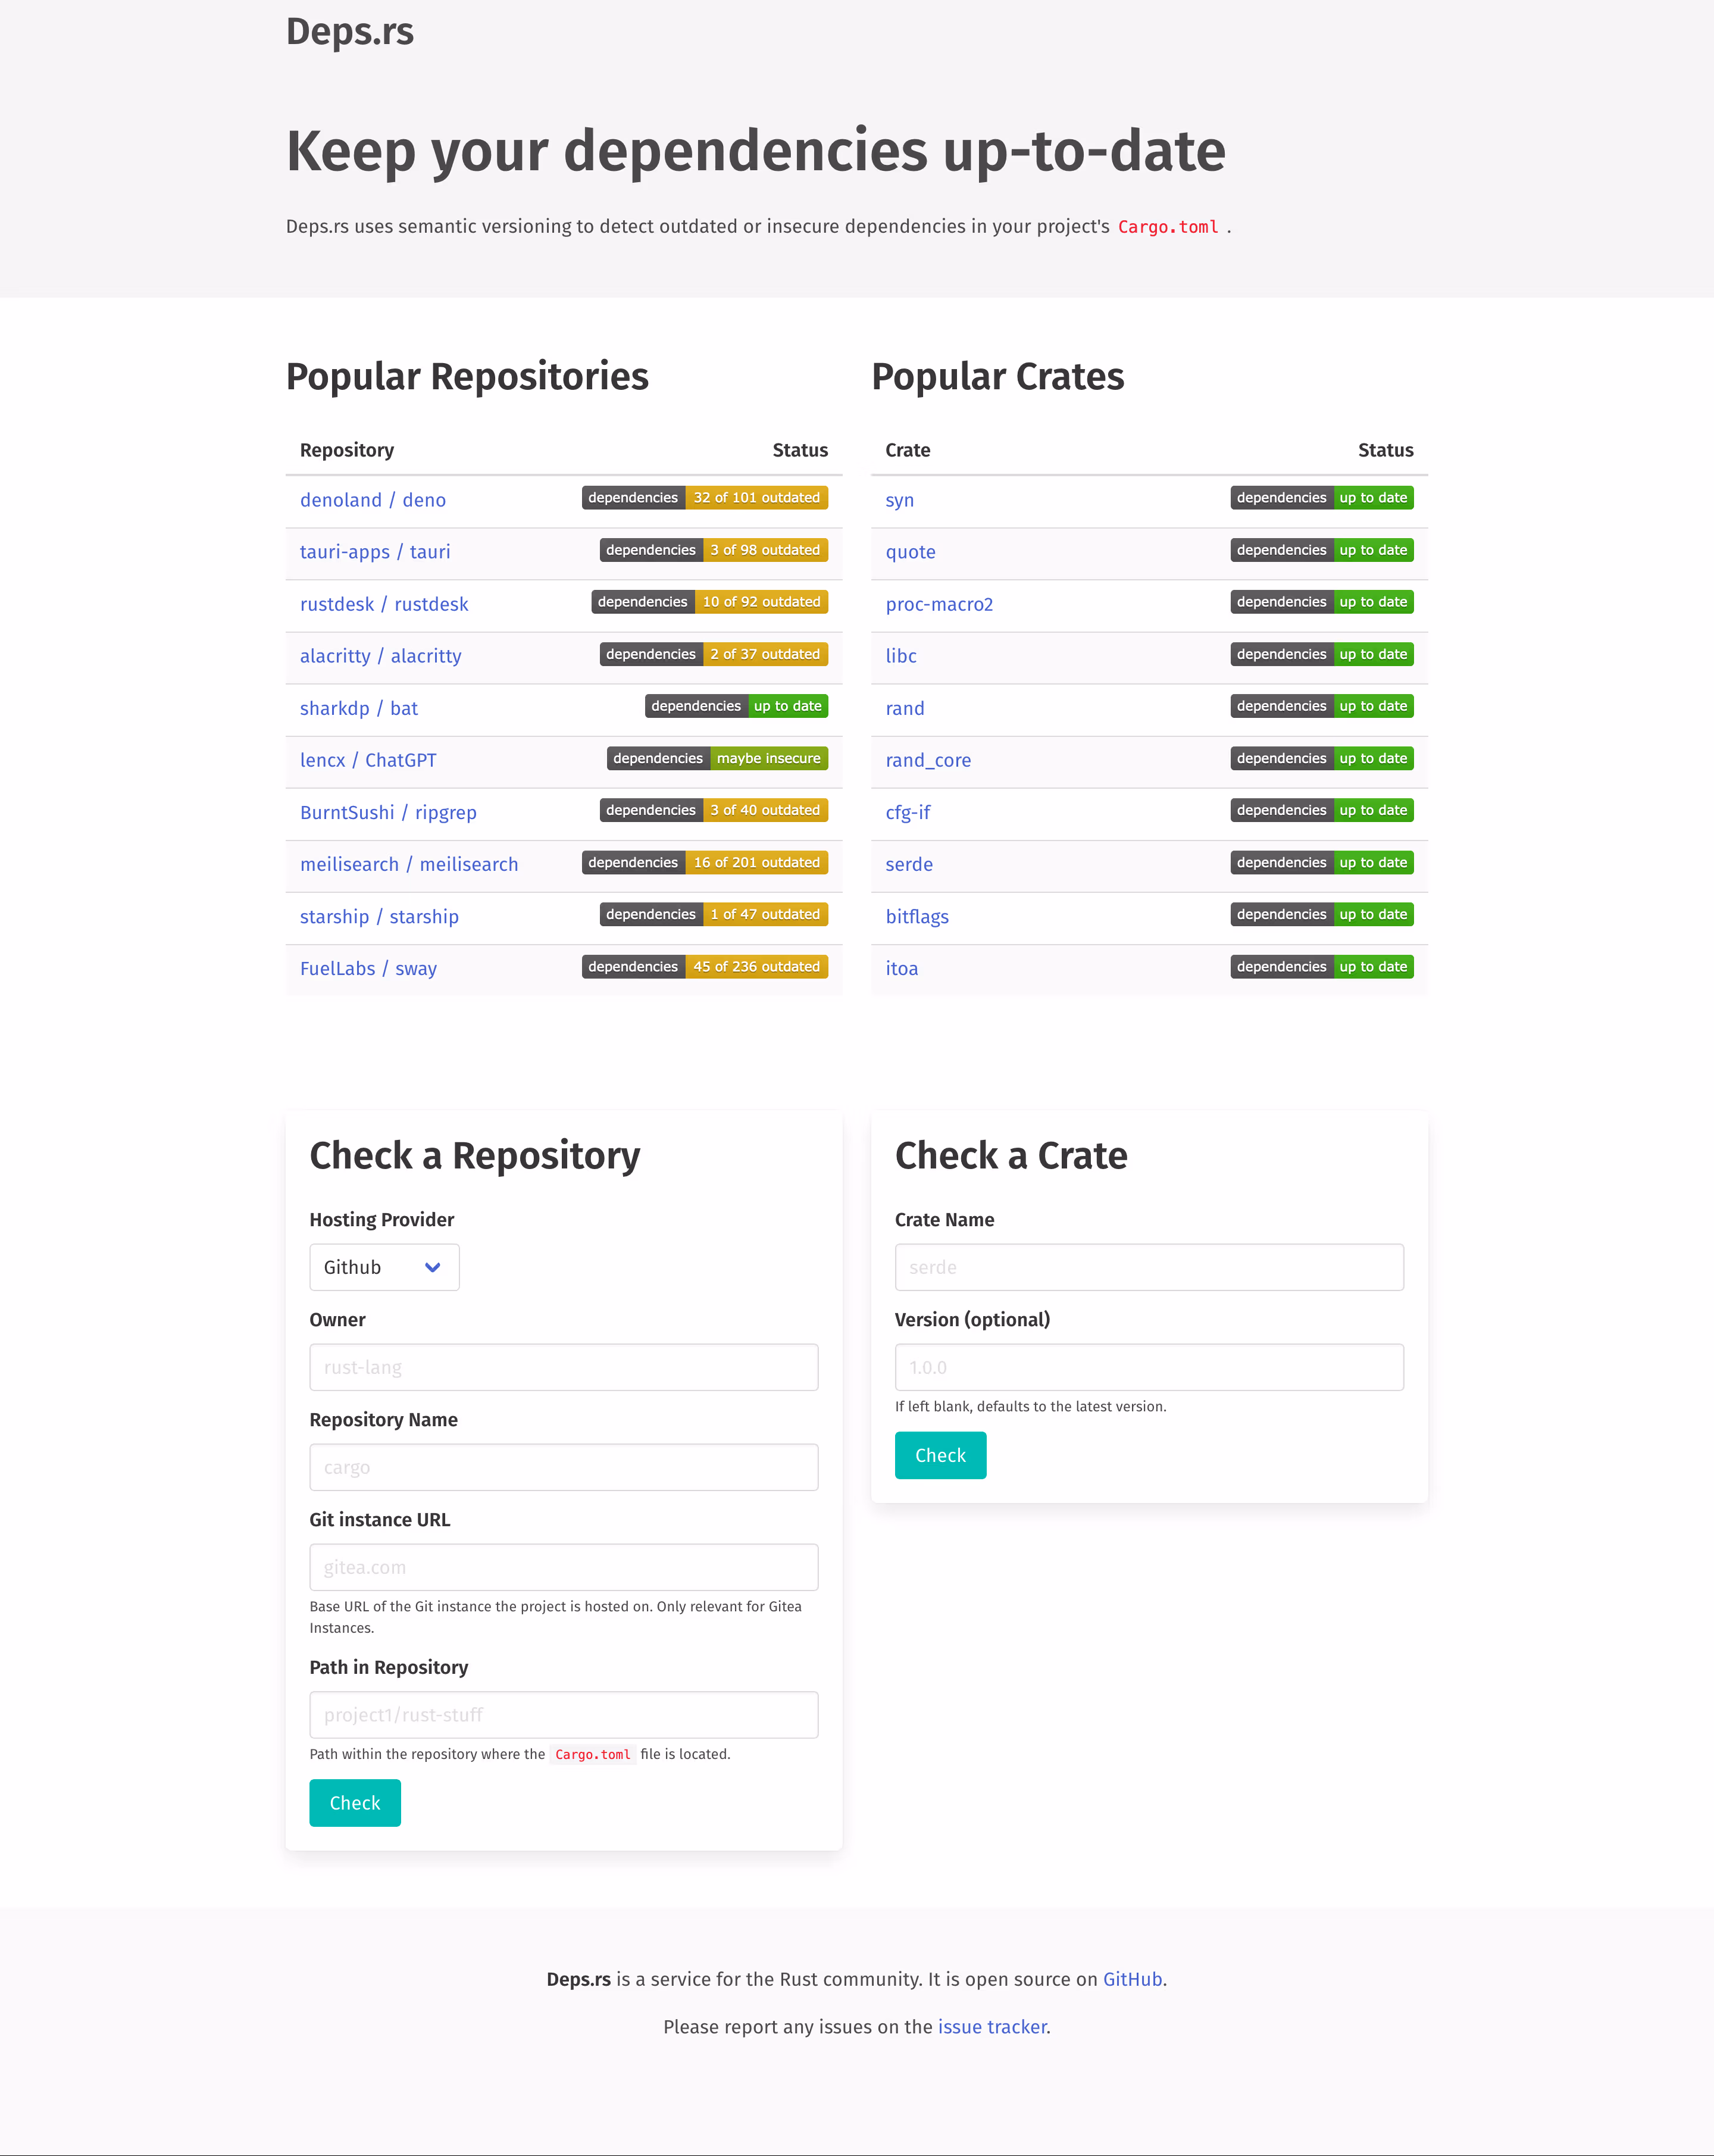This screenshot has width=1714, height=2156.
Task: Click the rand_core dependencies status badge
Action: tap(1322, 758)
